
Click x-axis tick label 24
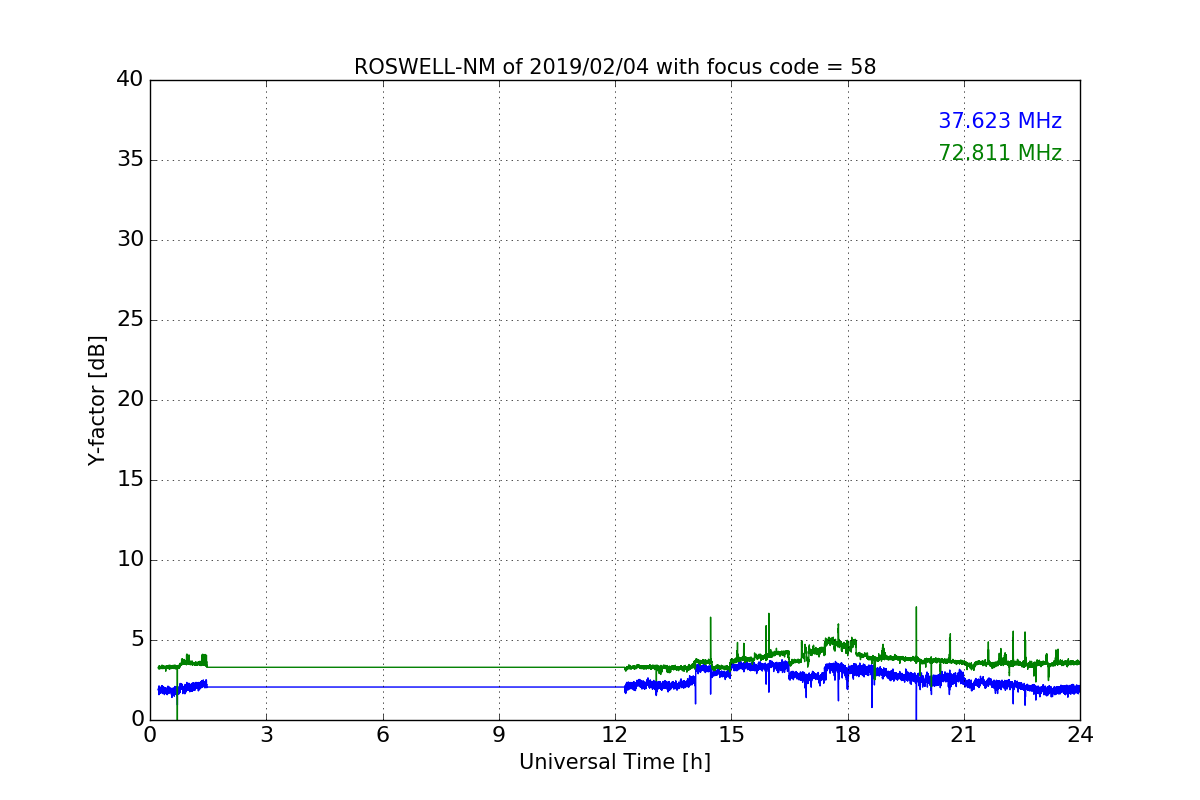pyautogui.click(x=1080, y=735)
